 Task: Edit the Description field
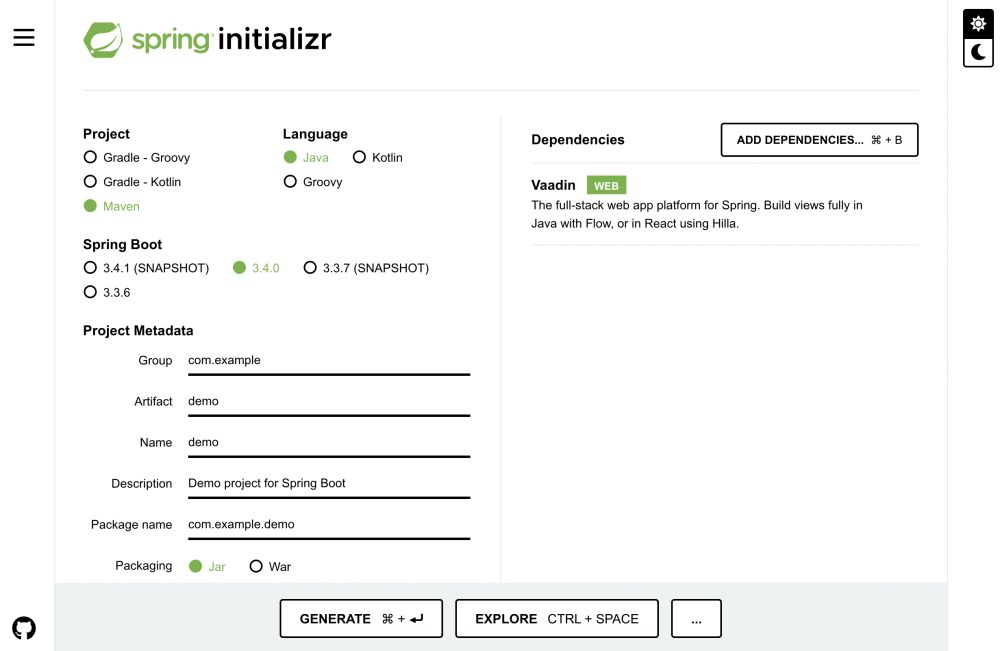coord(329,484)
